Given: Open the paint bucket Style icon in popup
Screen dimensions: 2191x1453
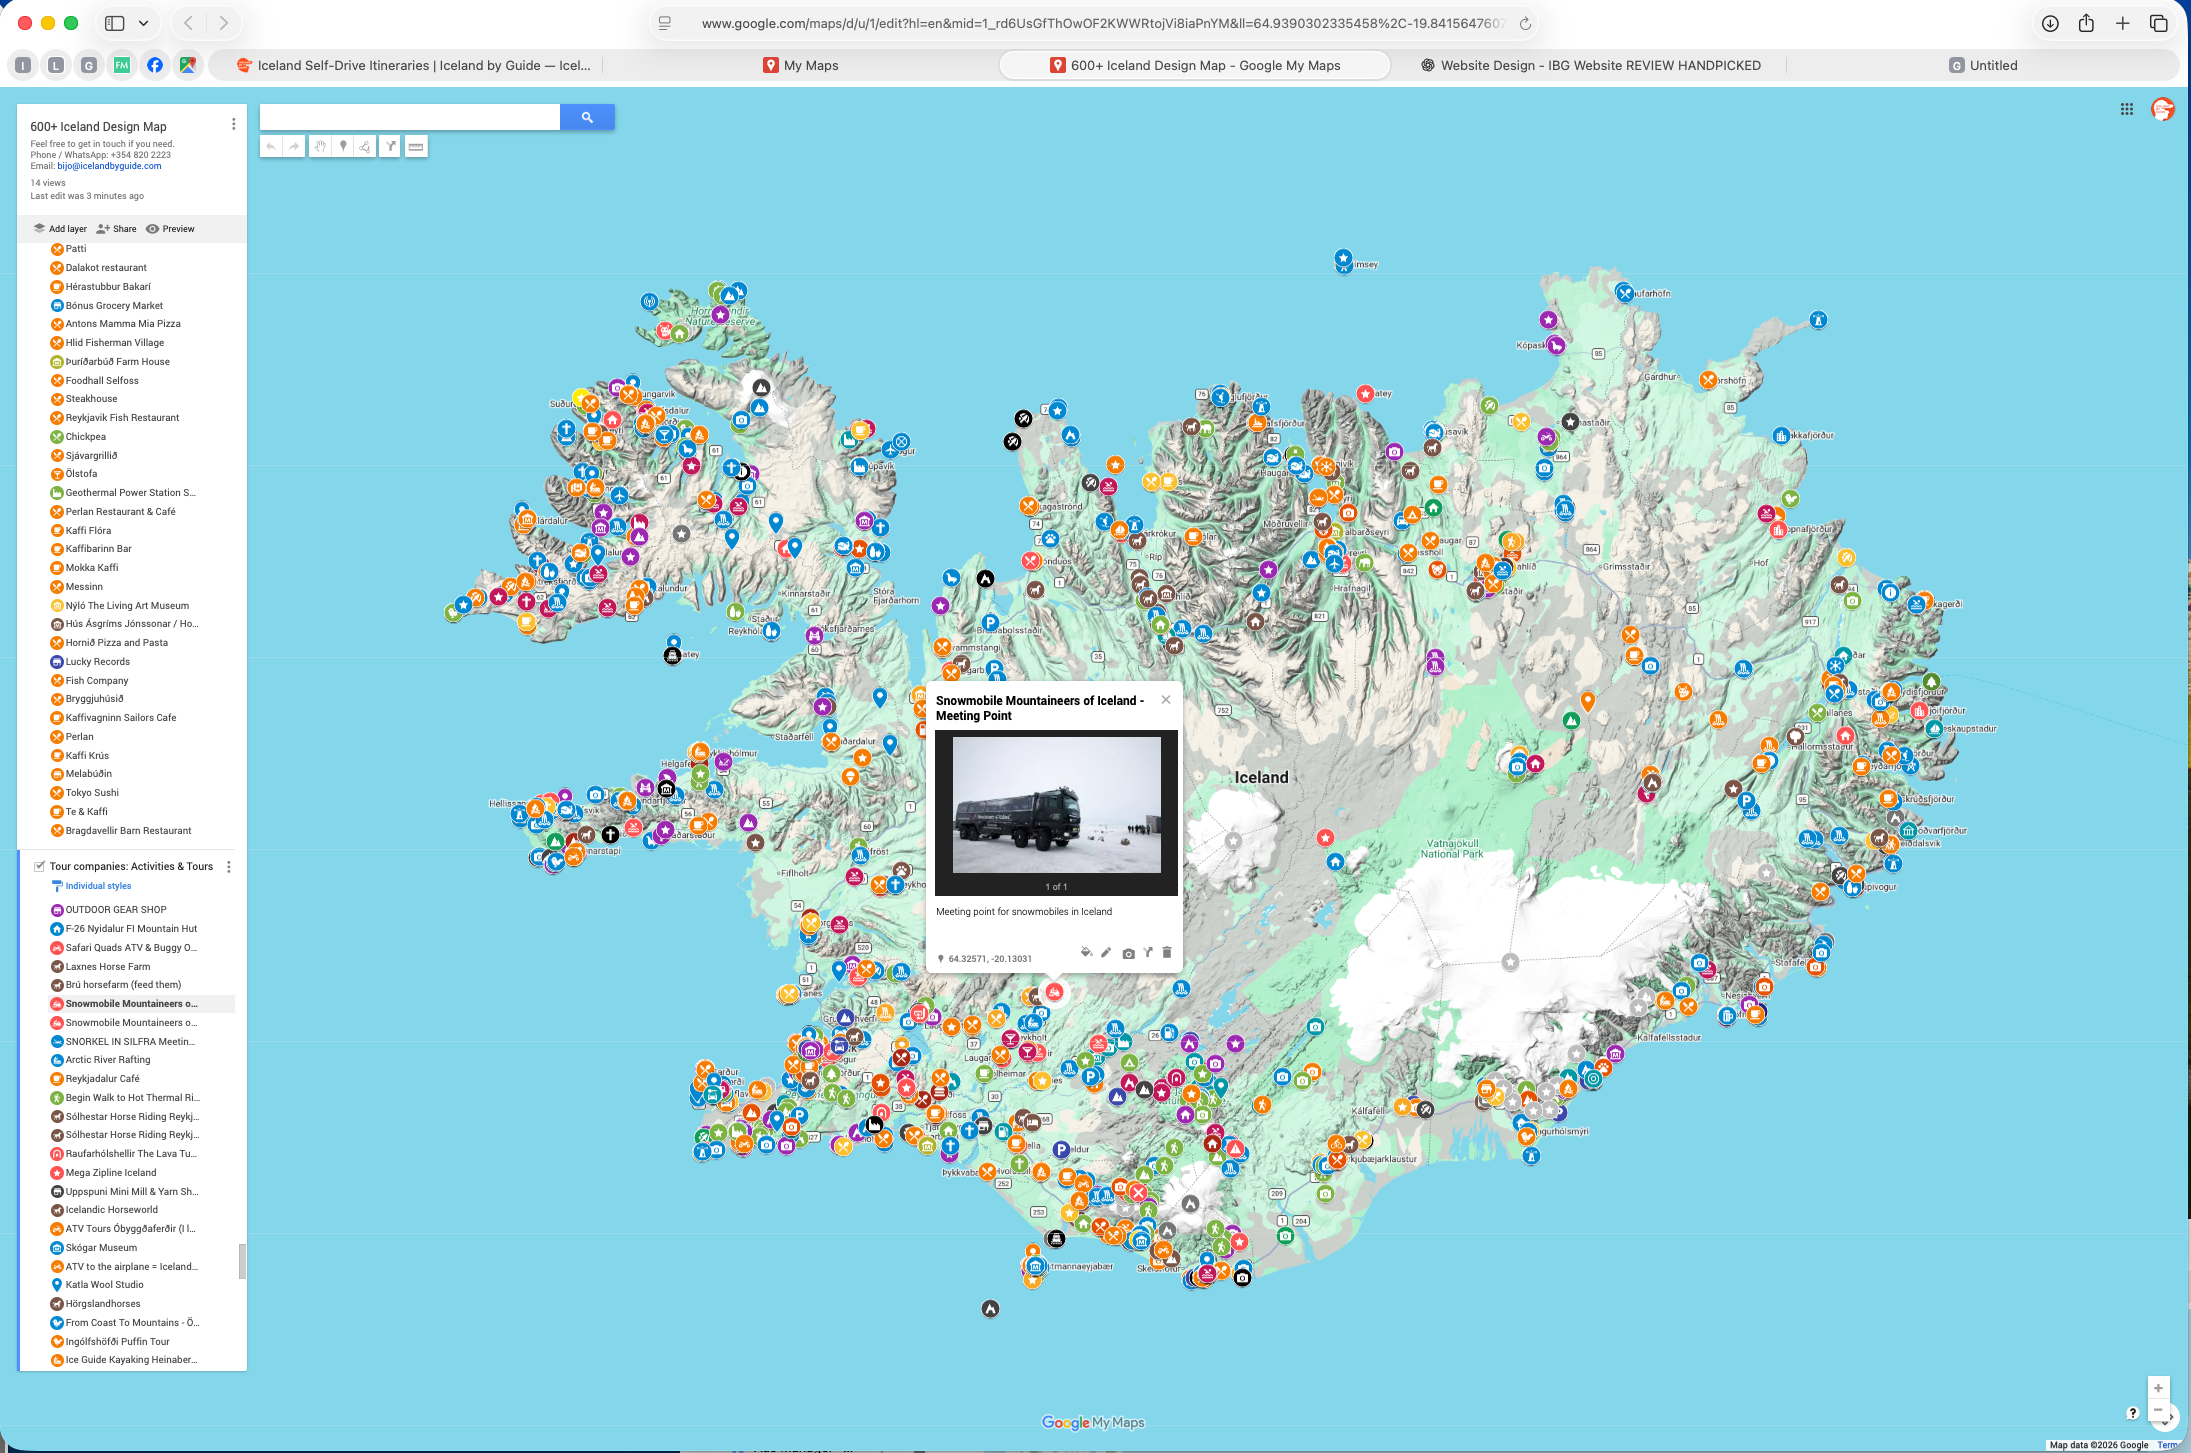Looking at the screenshot, I should pyautogui.click(x=1086, y=952).
